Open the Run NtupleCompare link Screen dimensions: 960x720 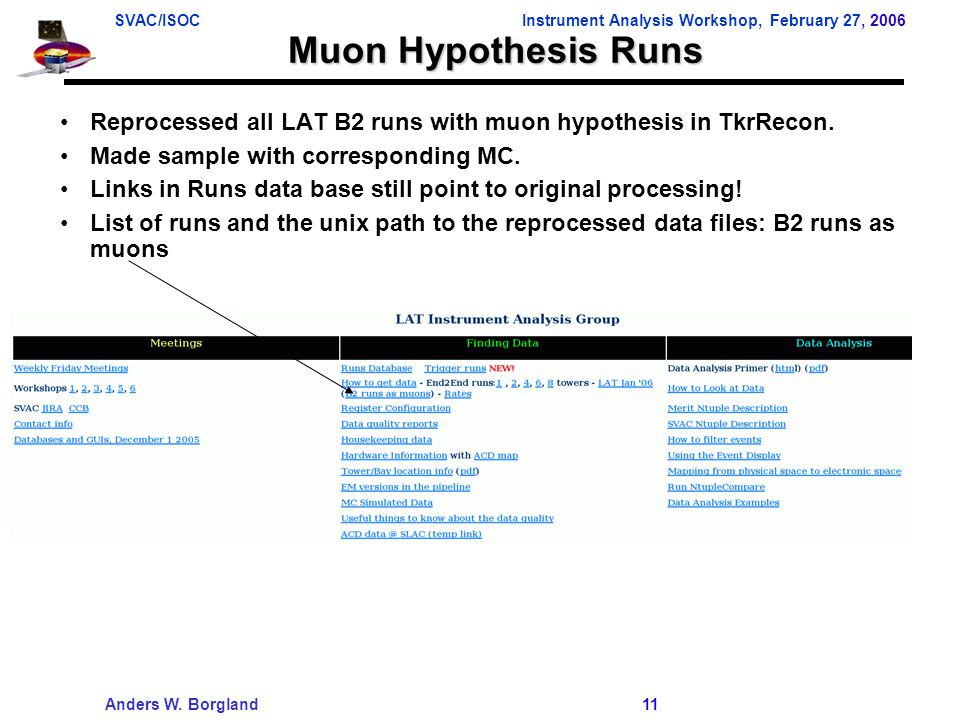click(x=716, y=487)
